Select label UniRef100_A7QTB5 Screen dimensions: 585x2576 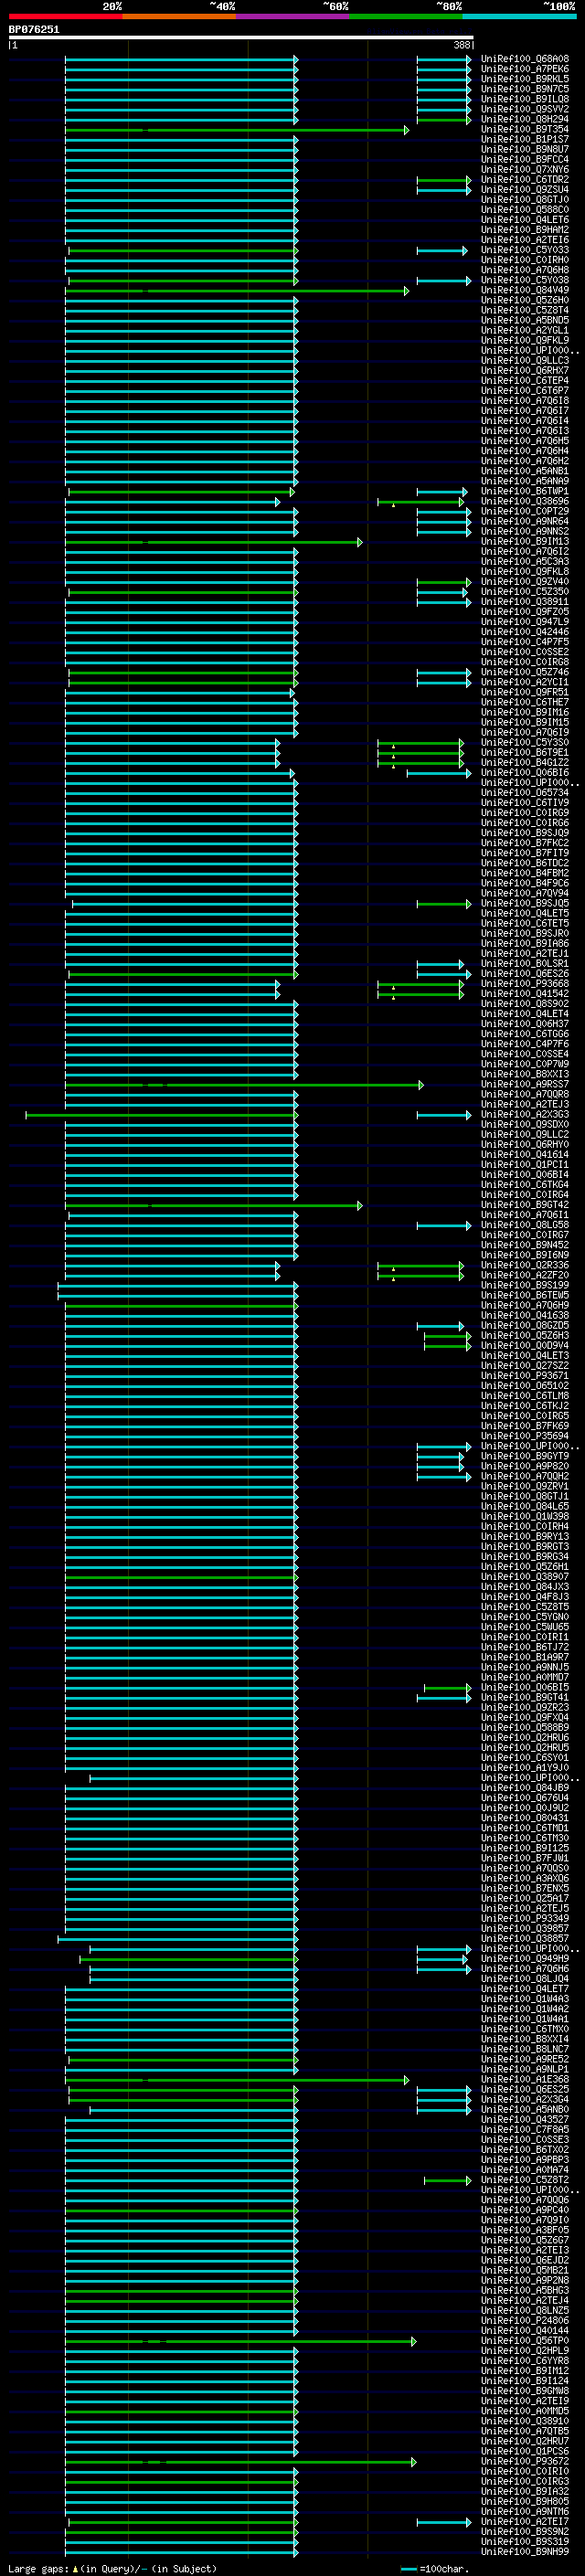[x=525, y=2431]
